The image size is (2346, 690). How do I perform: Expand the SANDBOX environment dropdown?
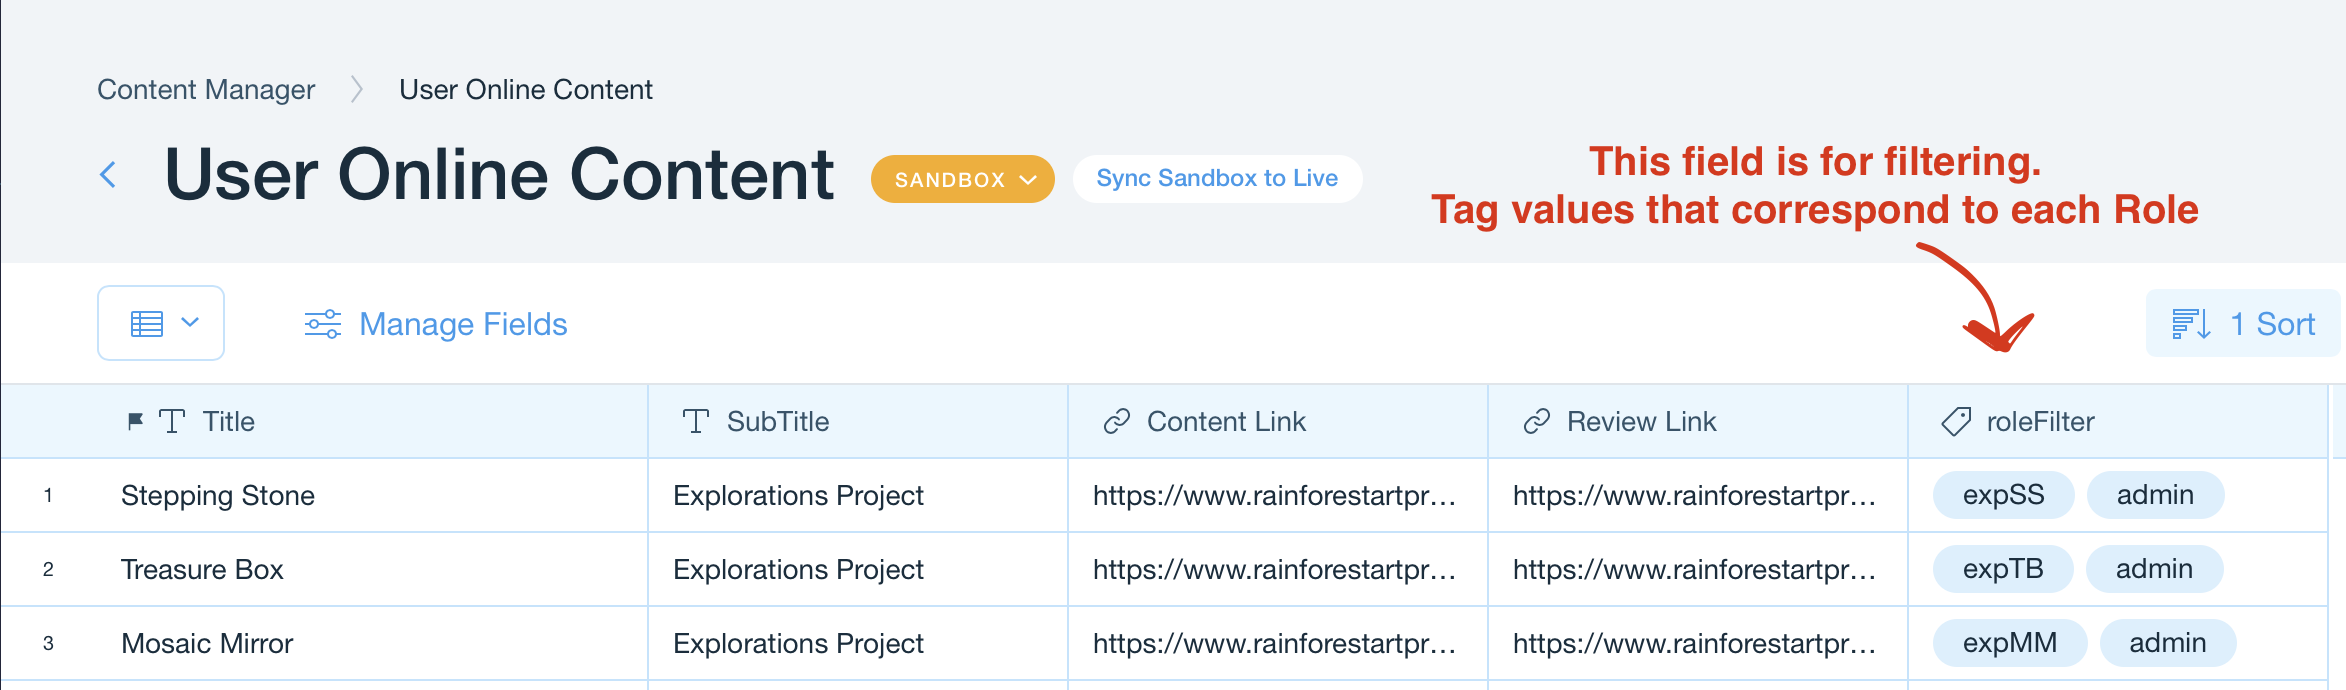pyautogui.click(x=962, y=179)
